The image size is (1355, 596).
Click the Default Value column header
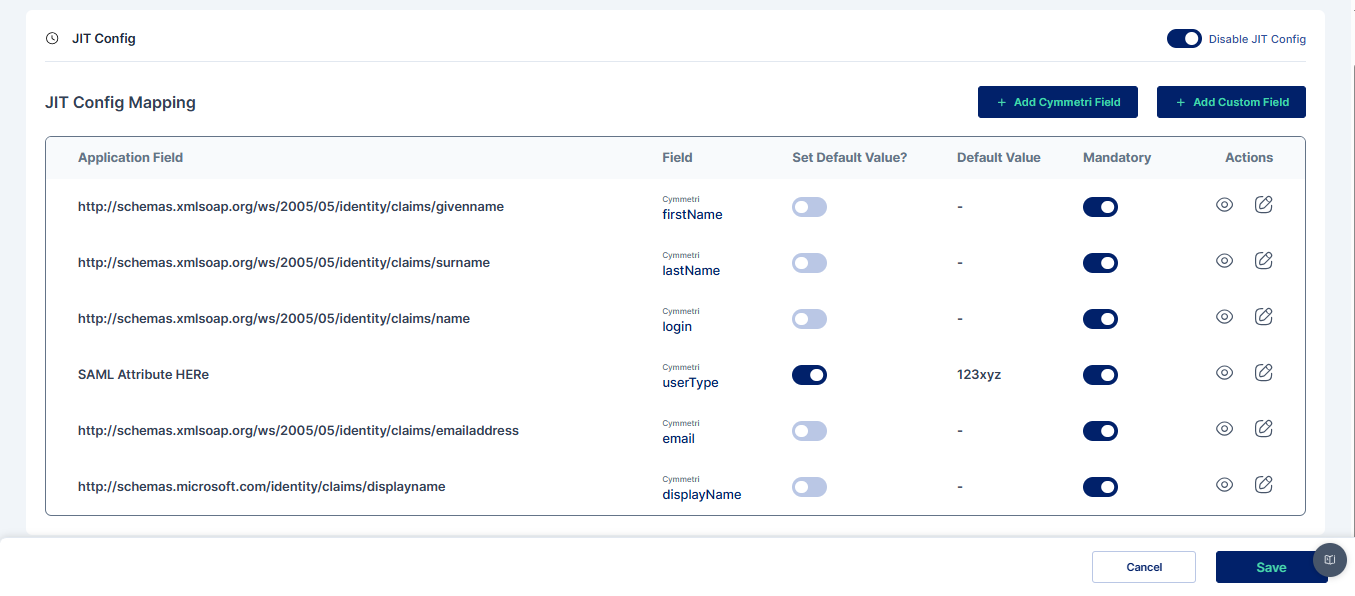pos(999,157)
